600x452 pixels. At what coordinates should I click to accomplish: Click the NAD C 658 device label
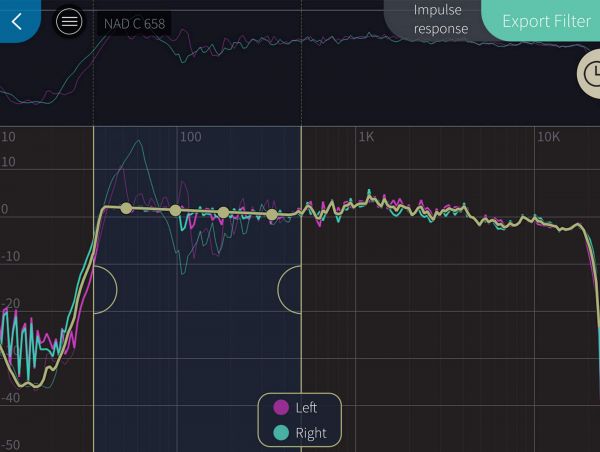click(x=134, y=23)
